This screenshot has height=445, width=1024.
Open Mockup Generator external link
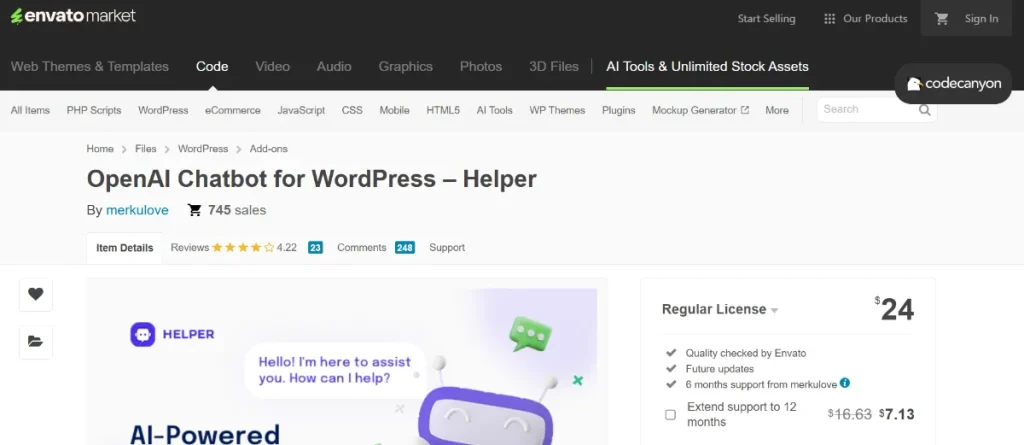pos(700,110)
